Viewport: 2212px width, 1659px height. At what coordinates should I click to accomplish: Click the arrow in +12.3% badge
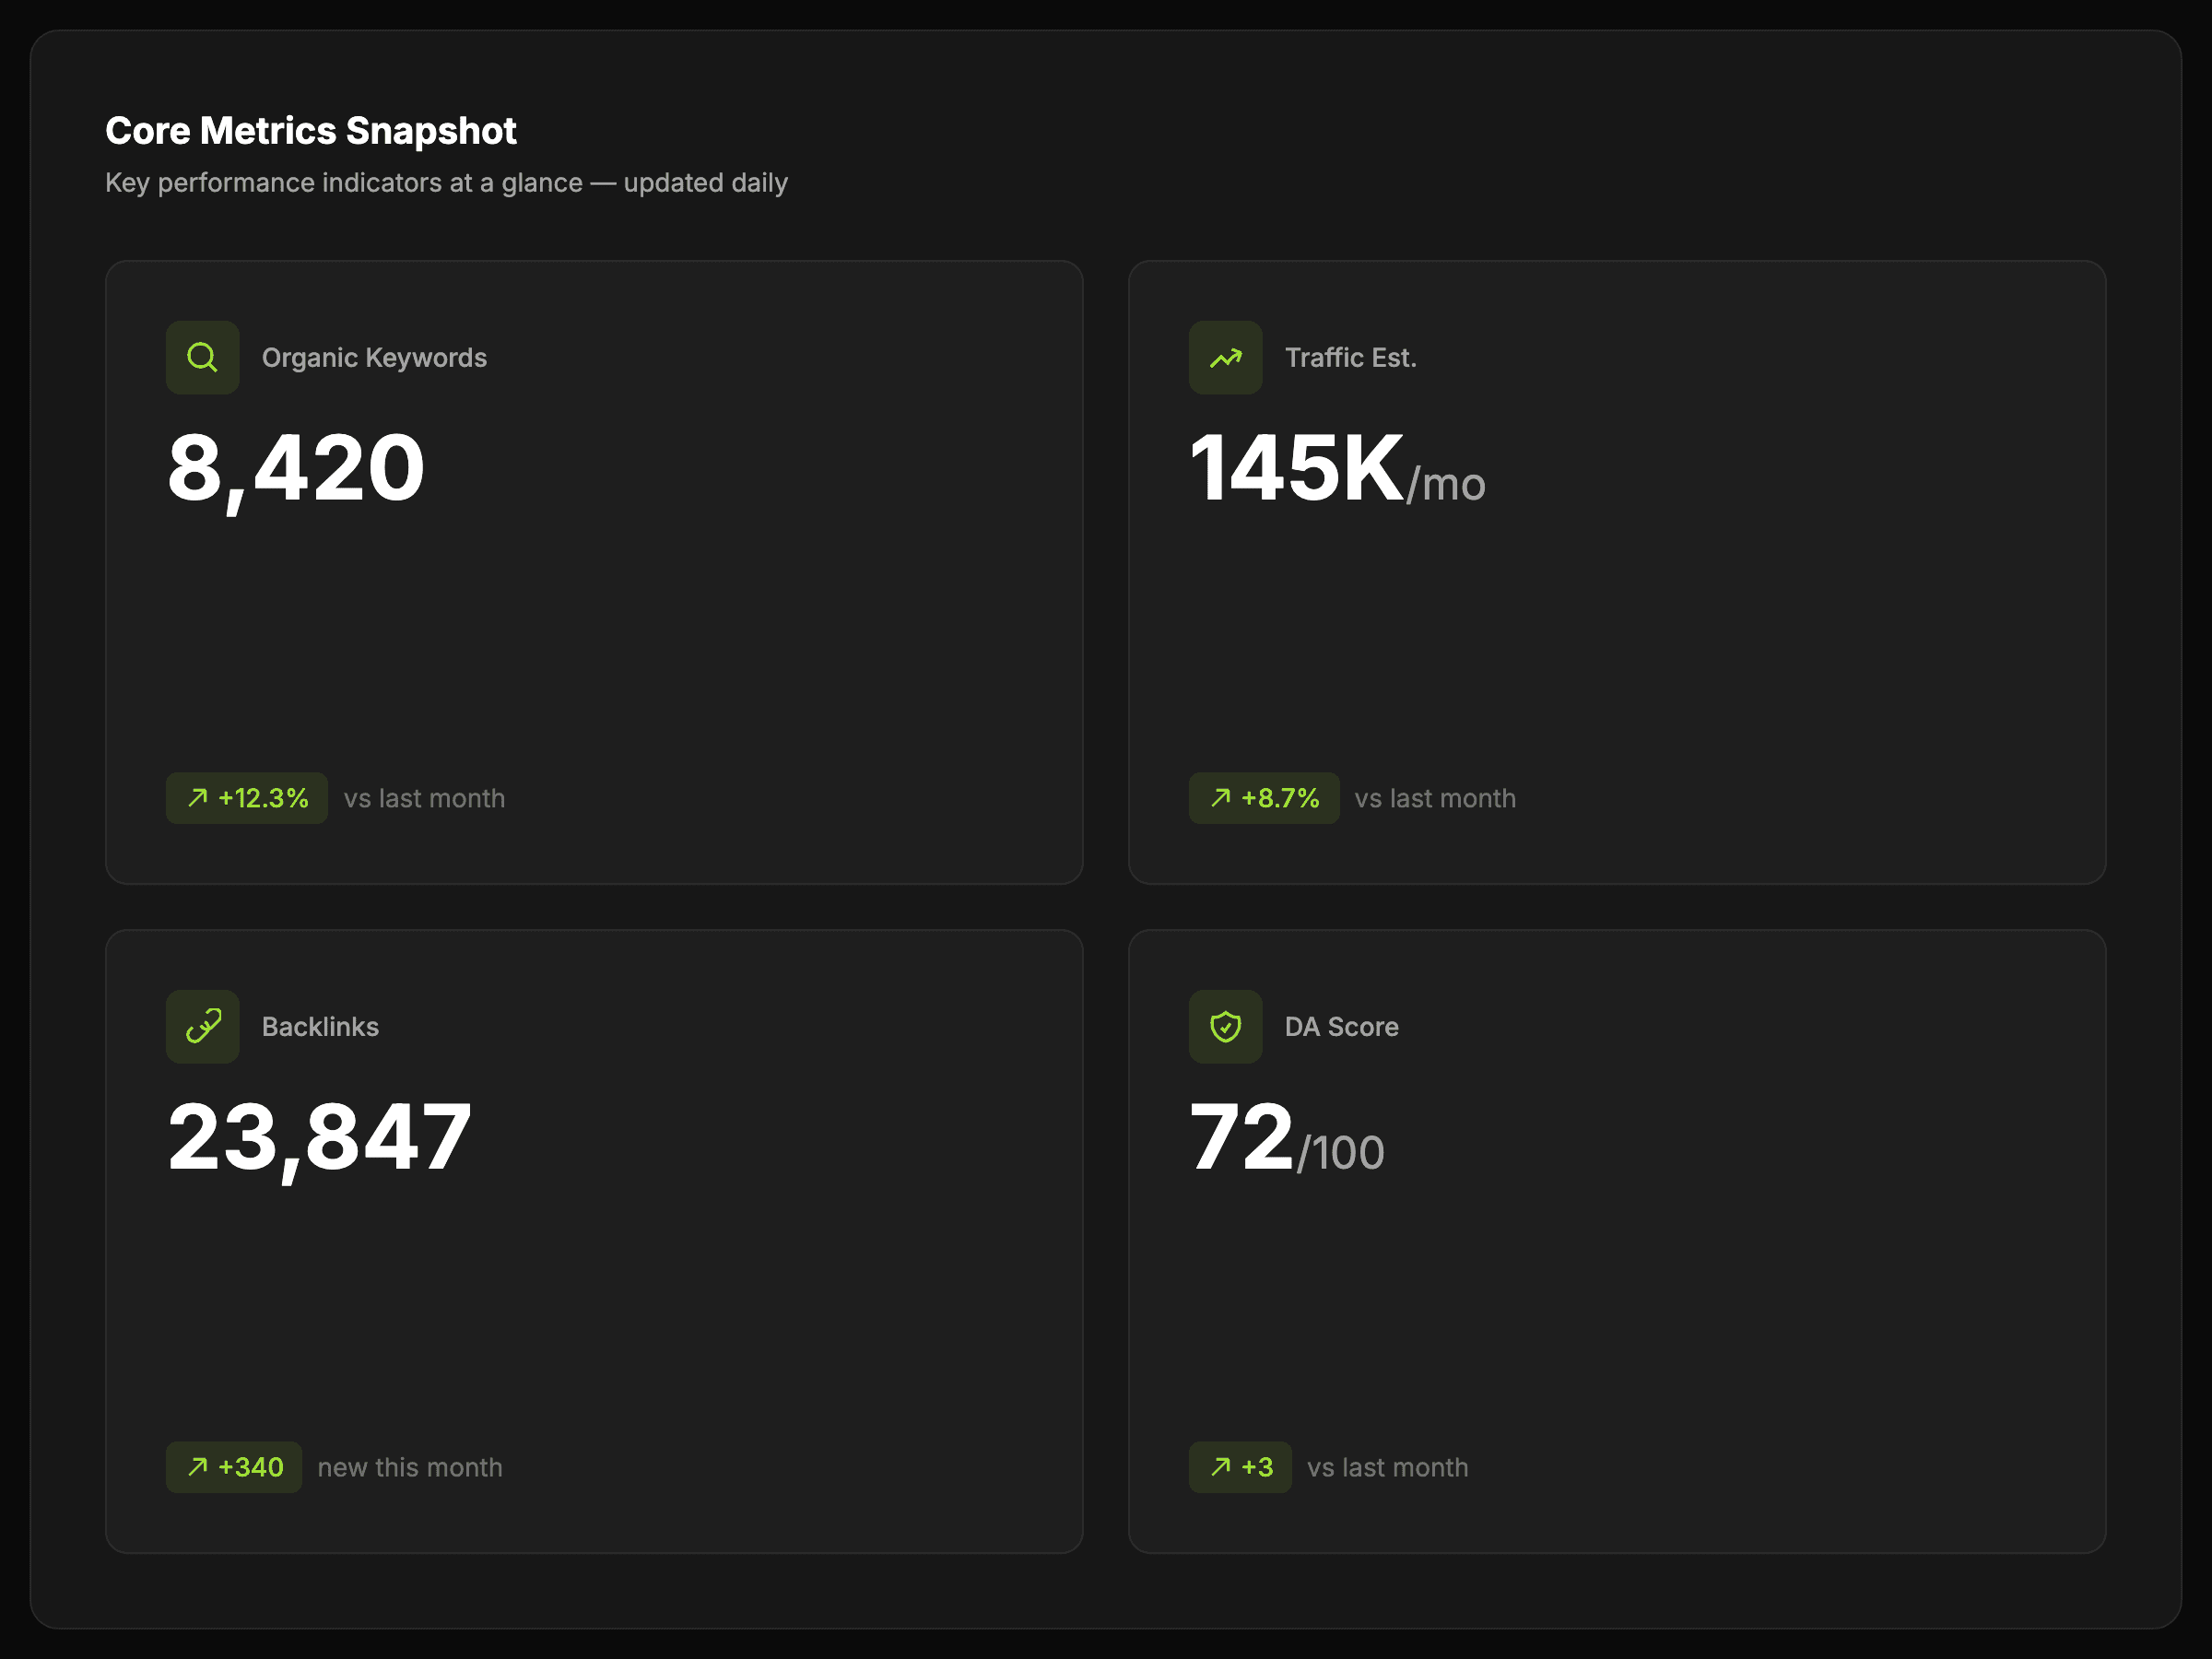point(198,797)
